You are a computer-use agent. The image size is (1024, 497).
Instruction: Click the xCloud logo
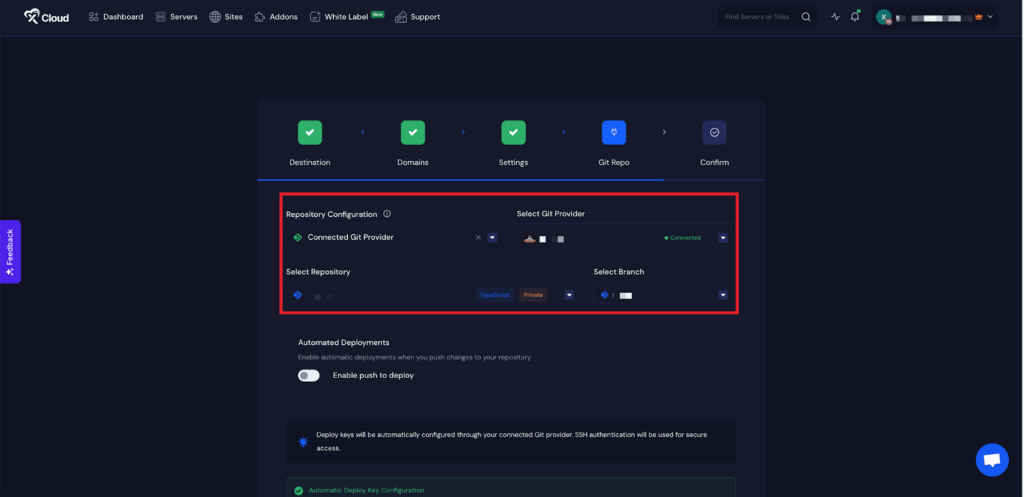tap(46, 16)
